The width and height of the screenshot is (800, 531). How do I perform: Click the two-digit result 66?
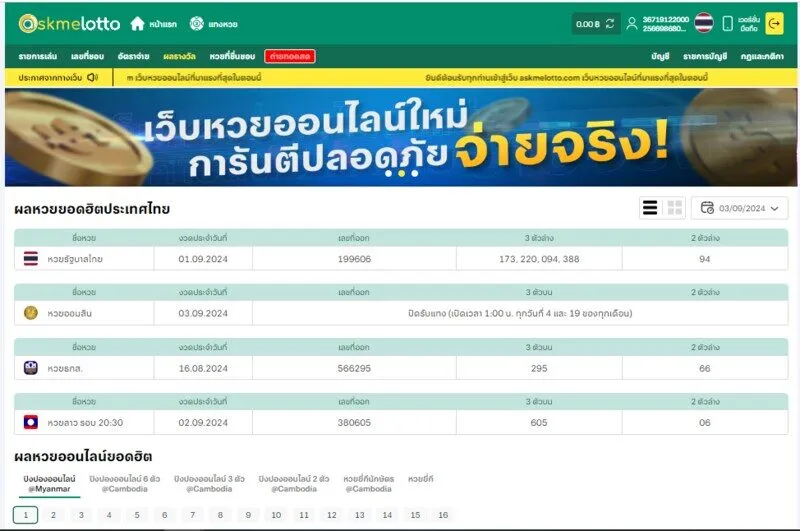click(x=705, y=368)
